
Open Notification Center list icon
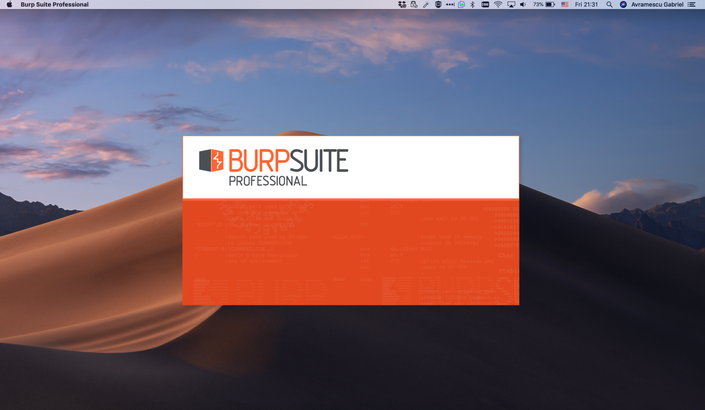[x=692, y=4]
